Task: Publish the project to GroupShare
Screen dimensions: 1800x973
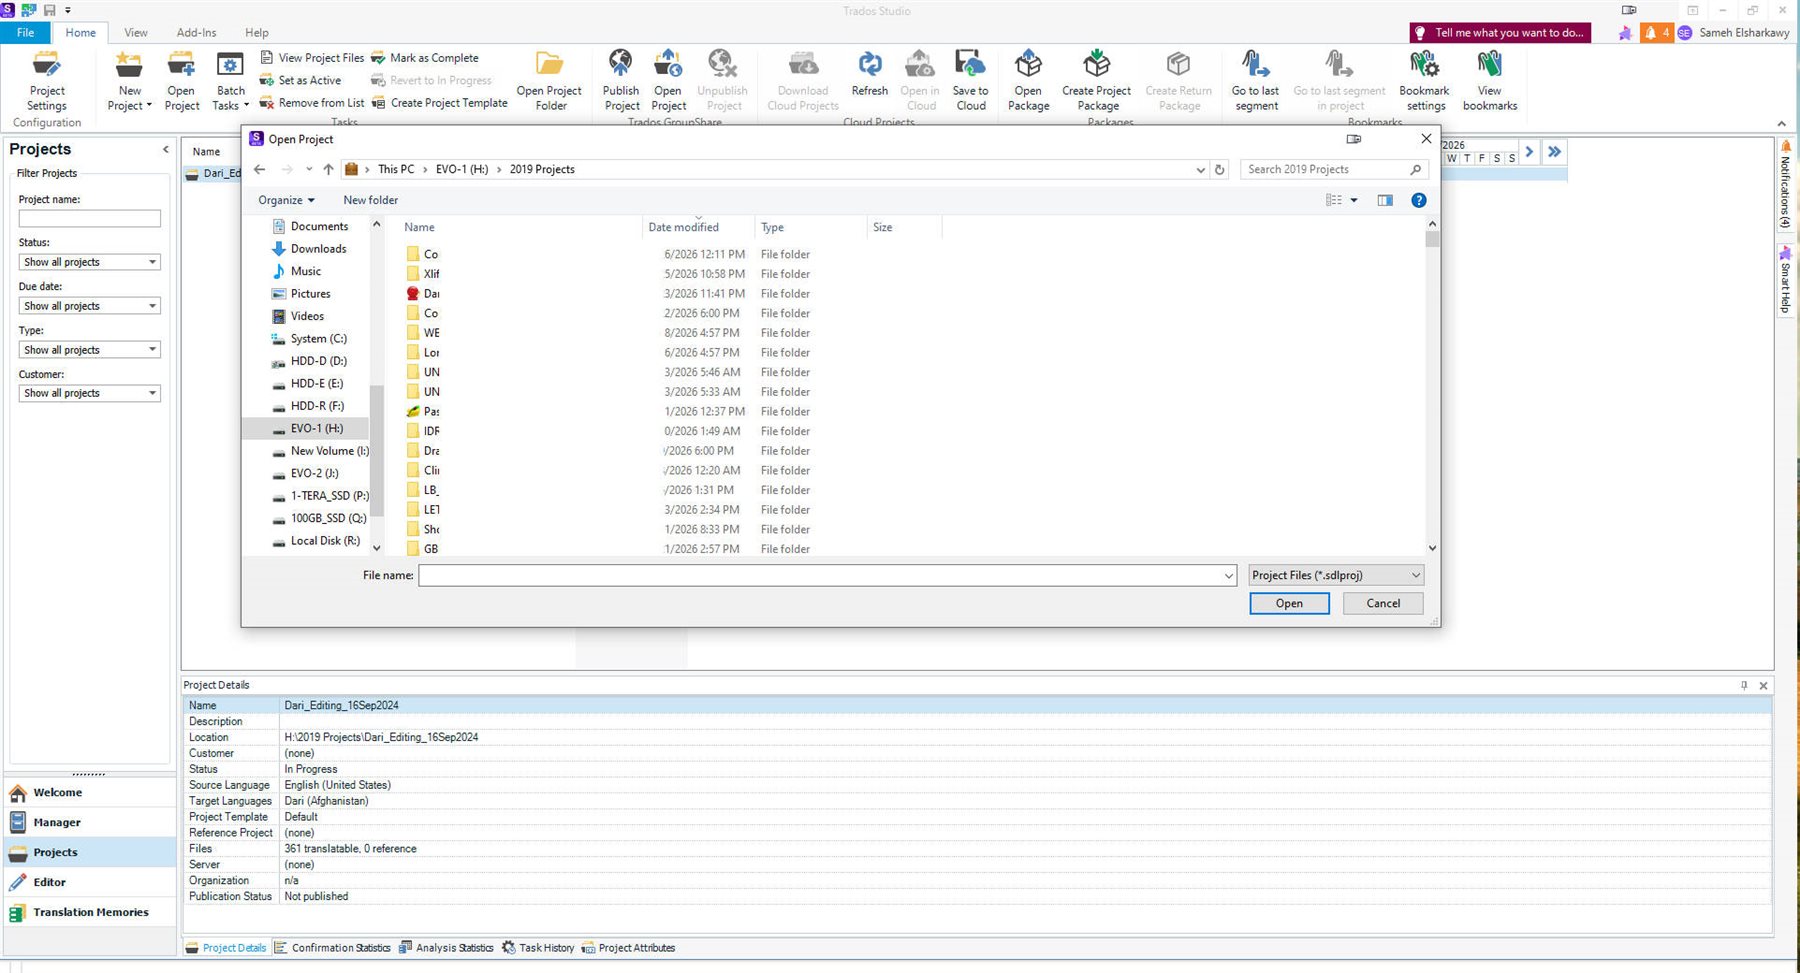Action: click(620, 78)
